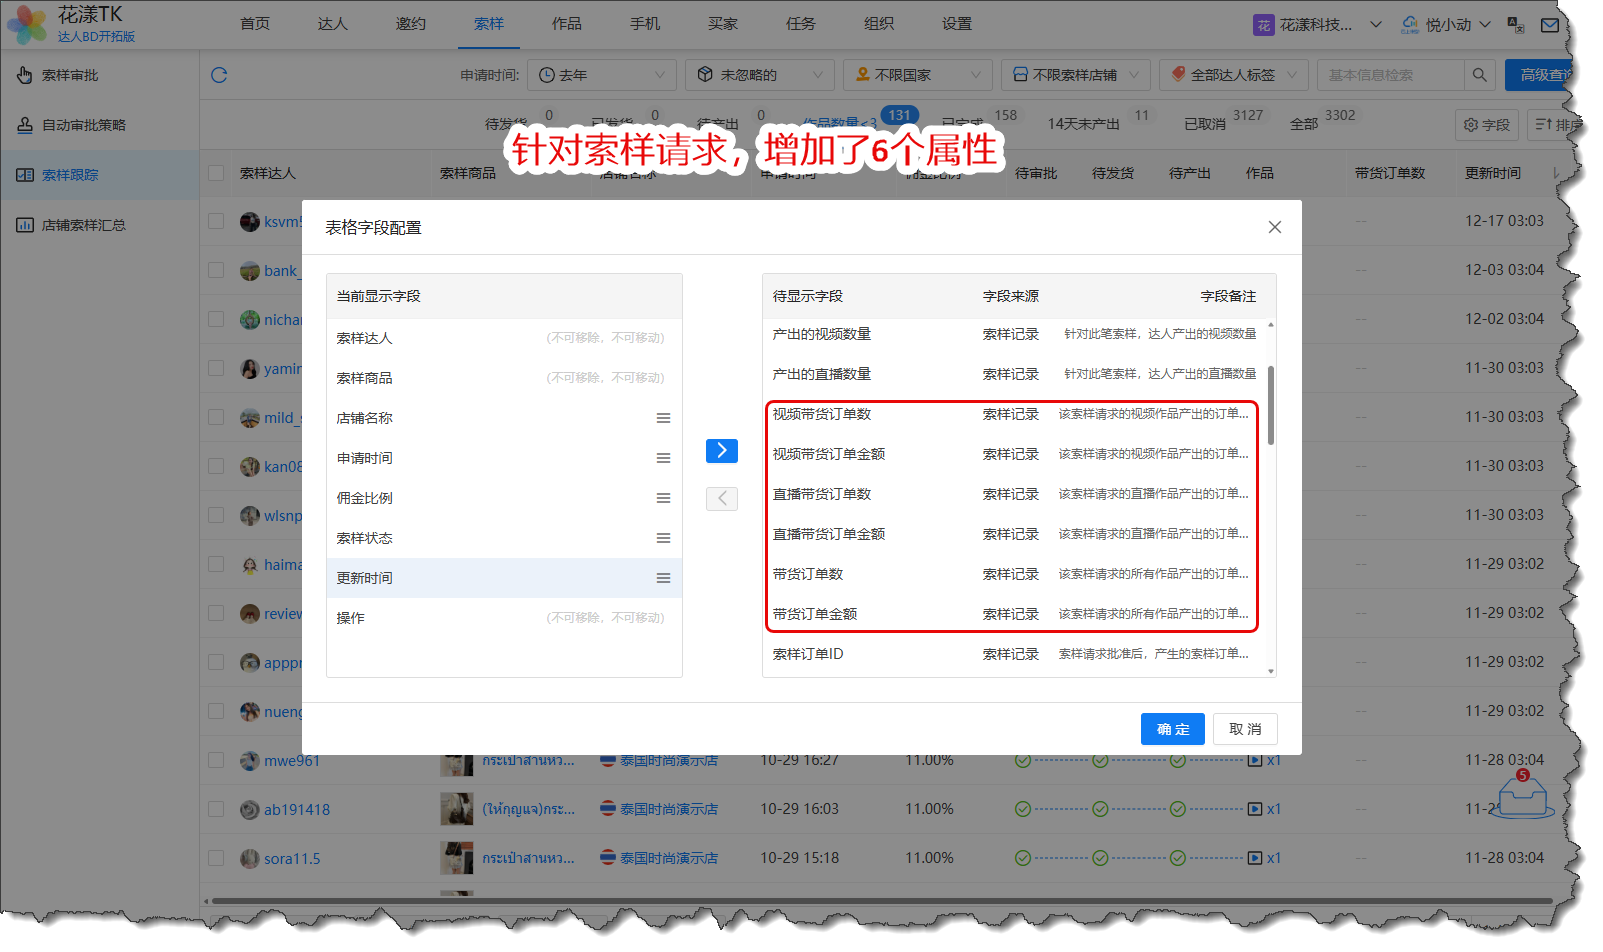The width and height of the screenshot is (1603, 952).
Task: Open the 全部达人标签 dropdown
Action: 1234,75
